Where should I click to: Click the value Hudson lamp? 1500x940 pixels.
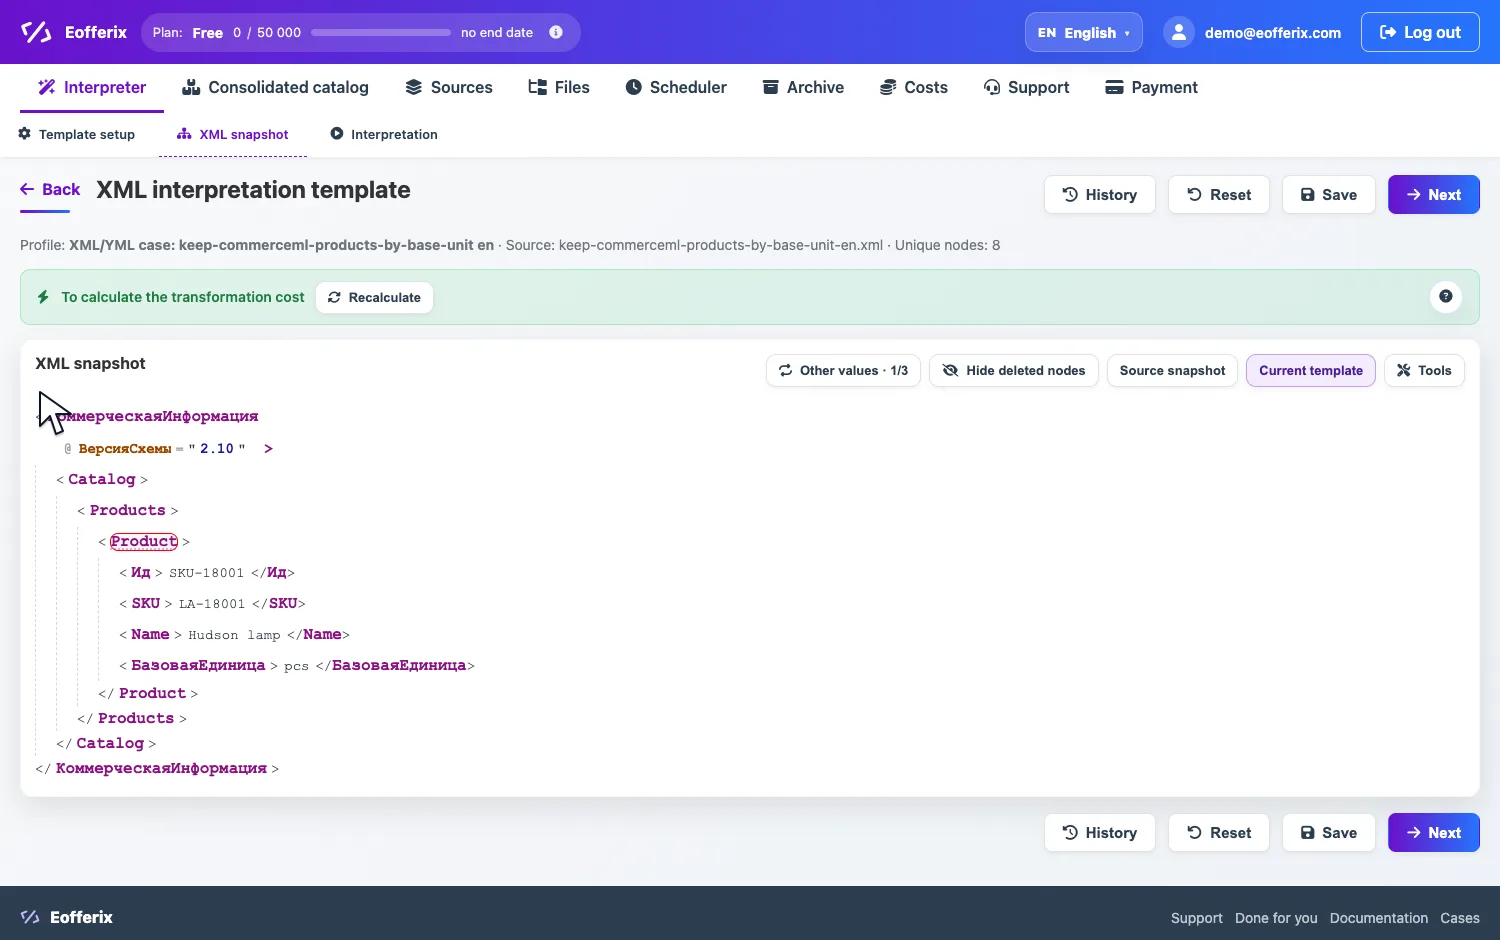point(234,635)
